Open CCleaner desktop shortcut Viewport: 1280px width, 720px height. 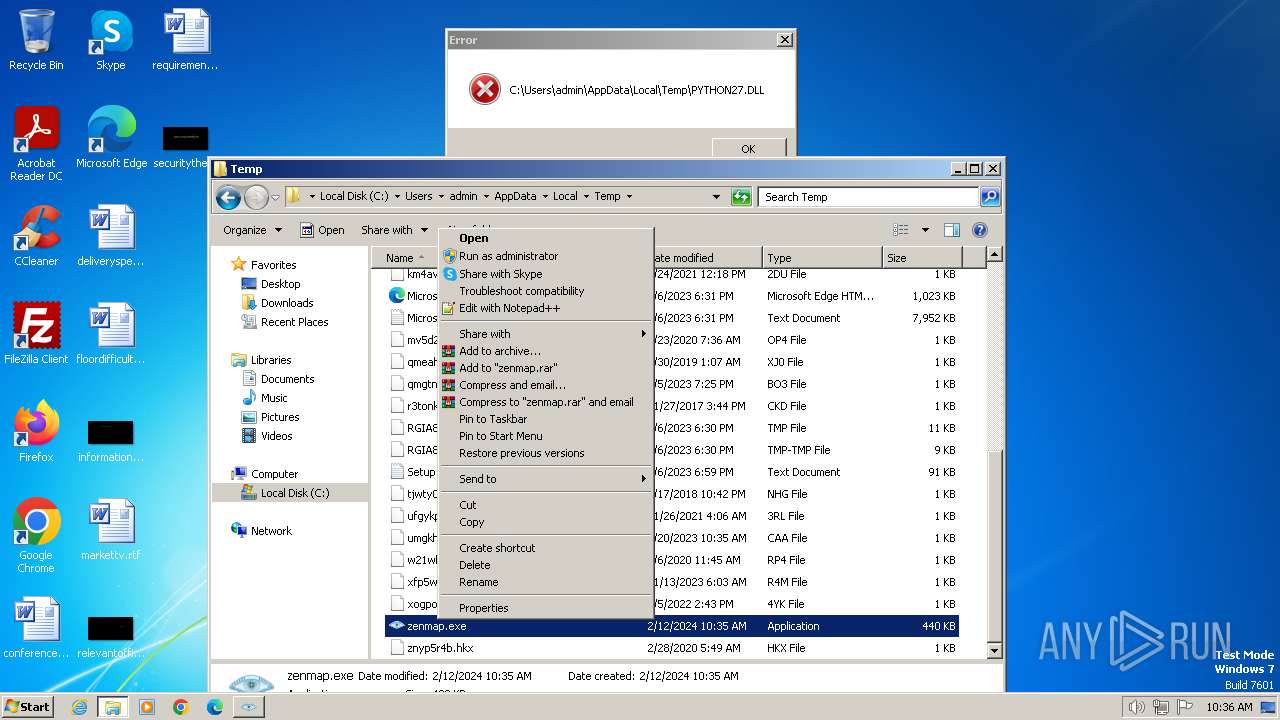(36, 236)
